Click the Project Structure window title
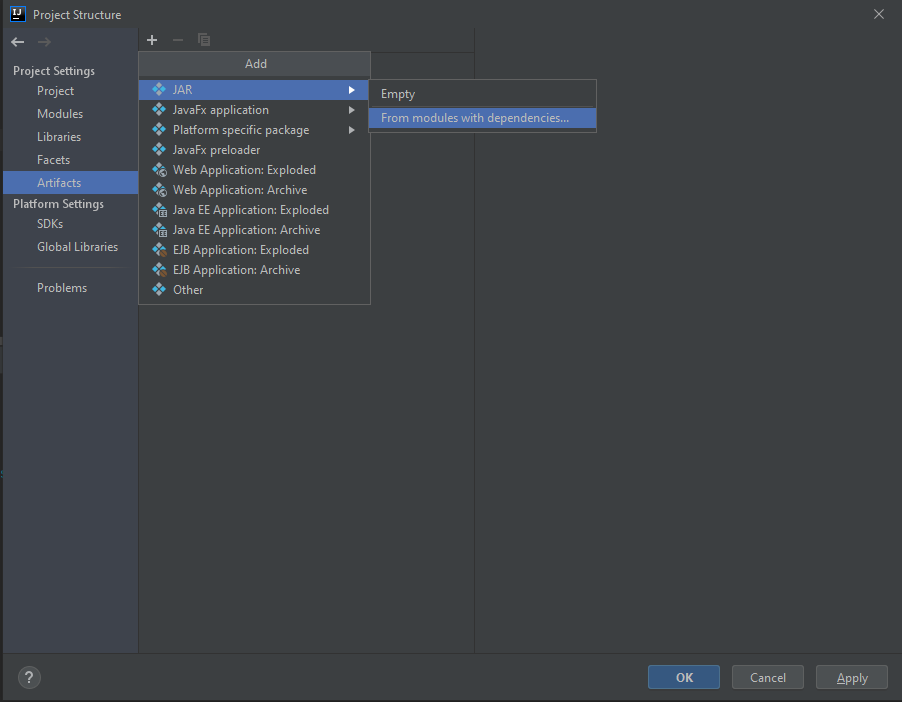Viewport: 902px width, 702px height. [77, 15]
